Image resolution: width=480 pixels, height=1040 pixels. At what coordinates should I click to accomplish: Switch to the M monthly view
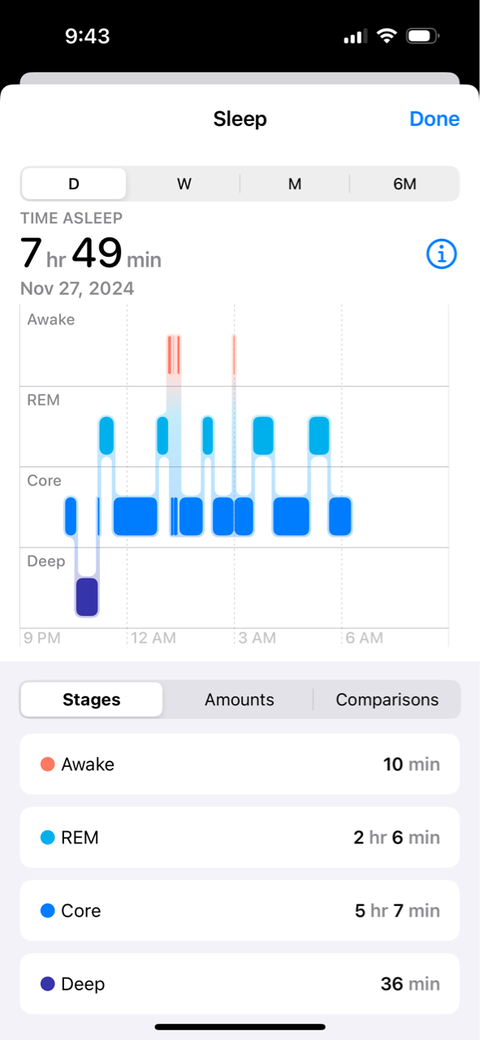pos(294,184)
